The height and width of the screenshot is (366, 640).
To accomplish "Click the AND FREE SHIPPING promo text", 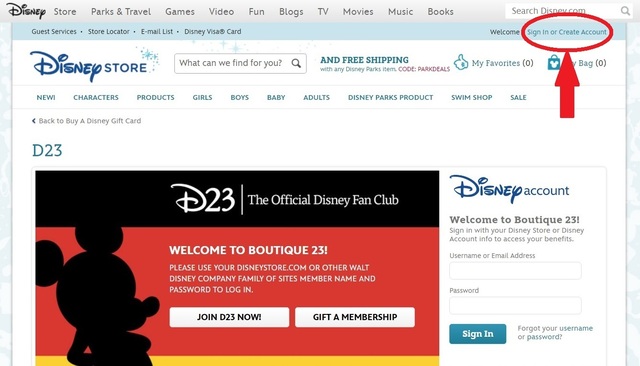I will point(364,60).
